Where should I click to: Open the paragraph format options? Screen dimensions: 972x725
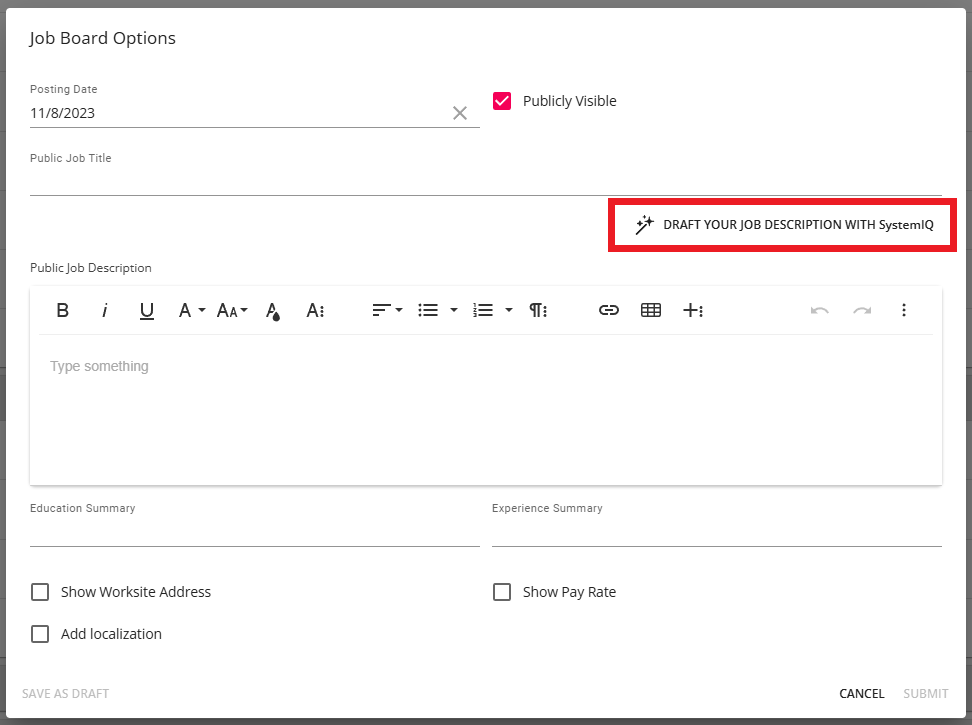click(x=538, y=310)
